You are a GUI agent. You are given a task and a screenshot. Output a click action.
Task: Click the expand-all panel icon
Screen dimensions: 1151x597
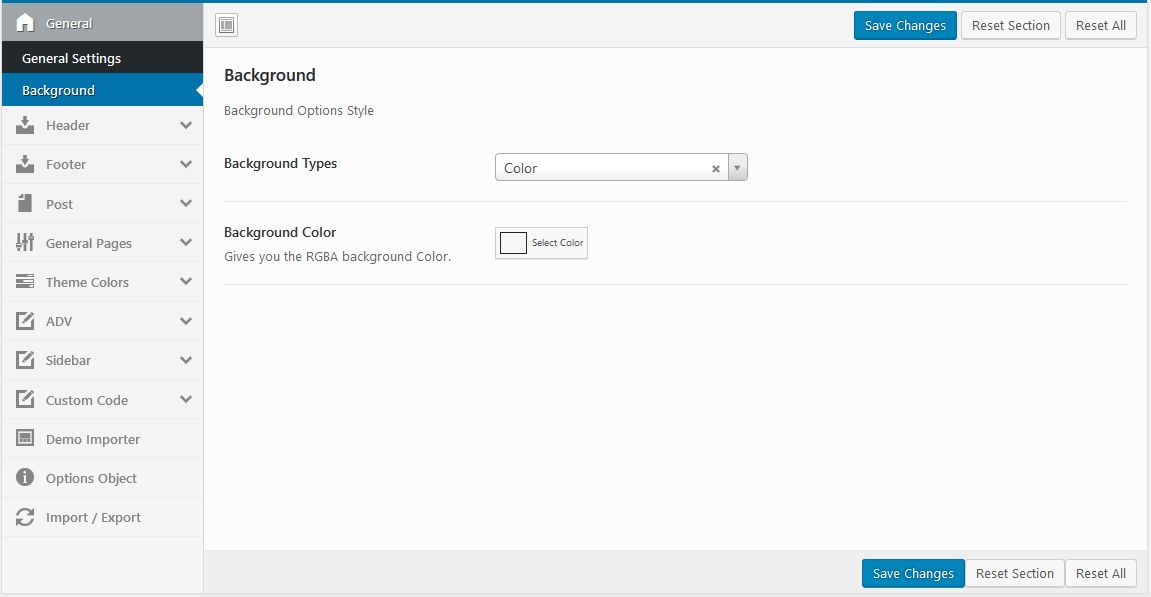coord(226,26)
